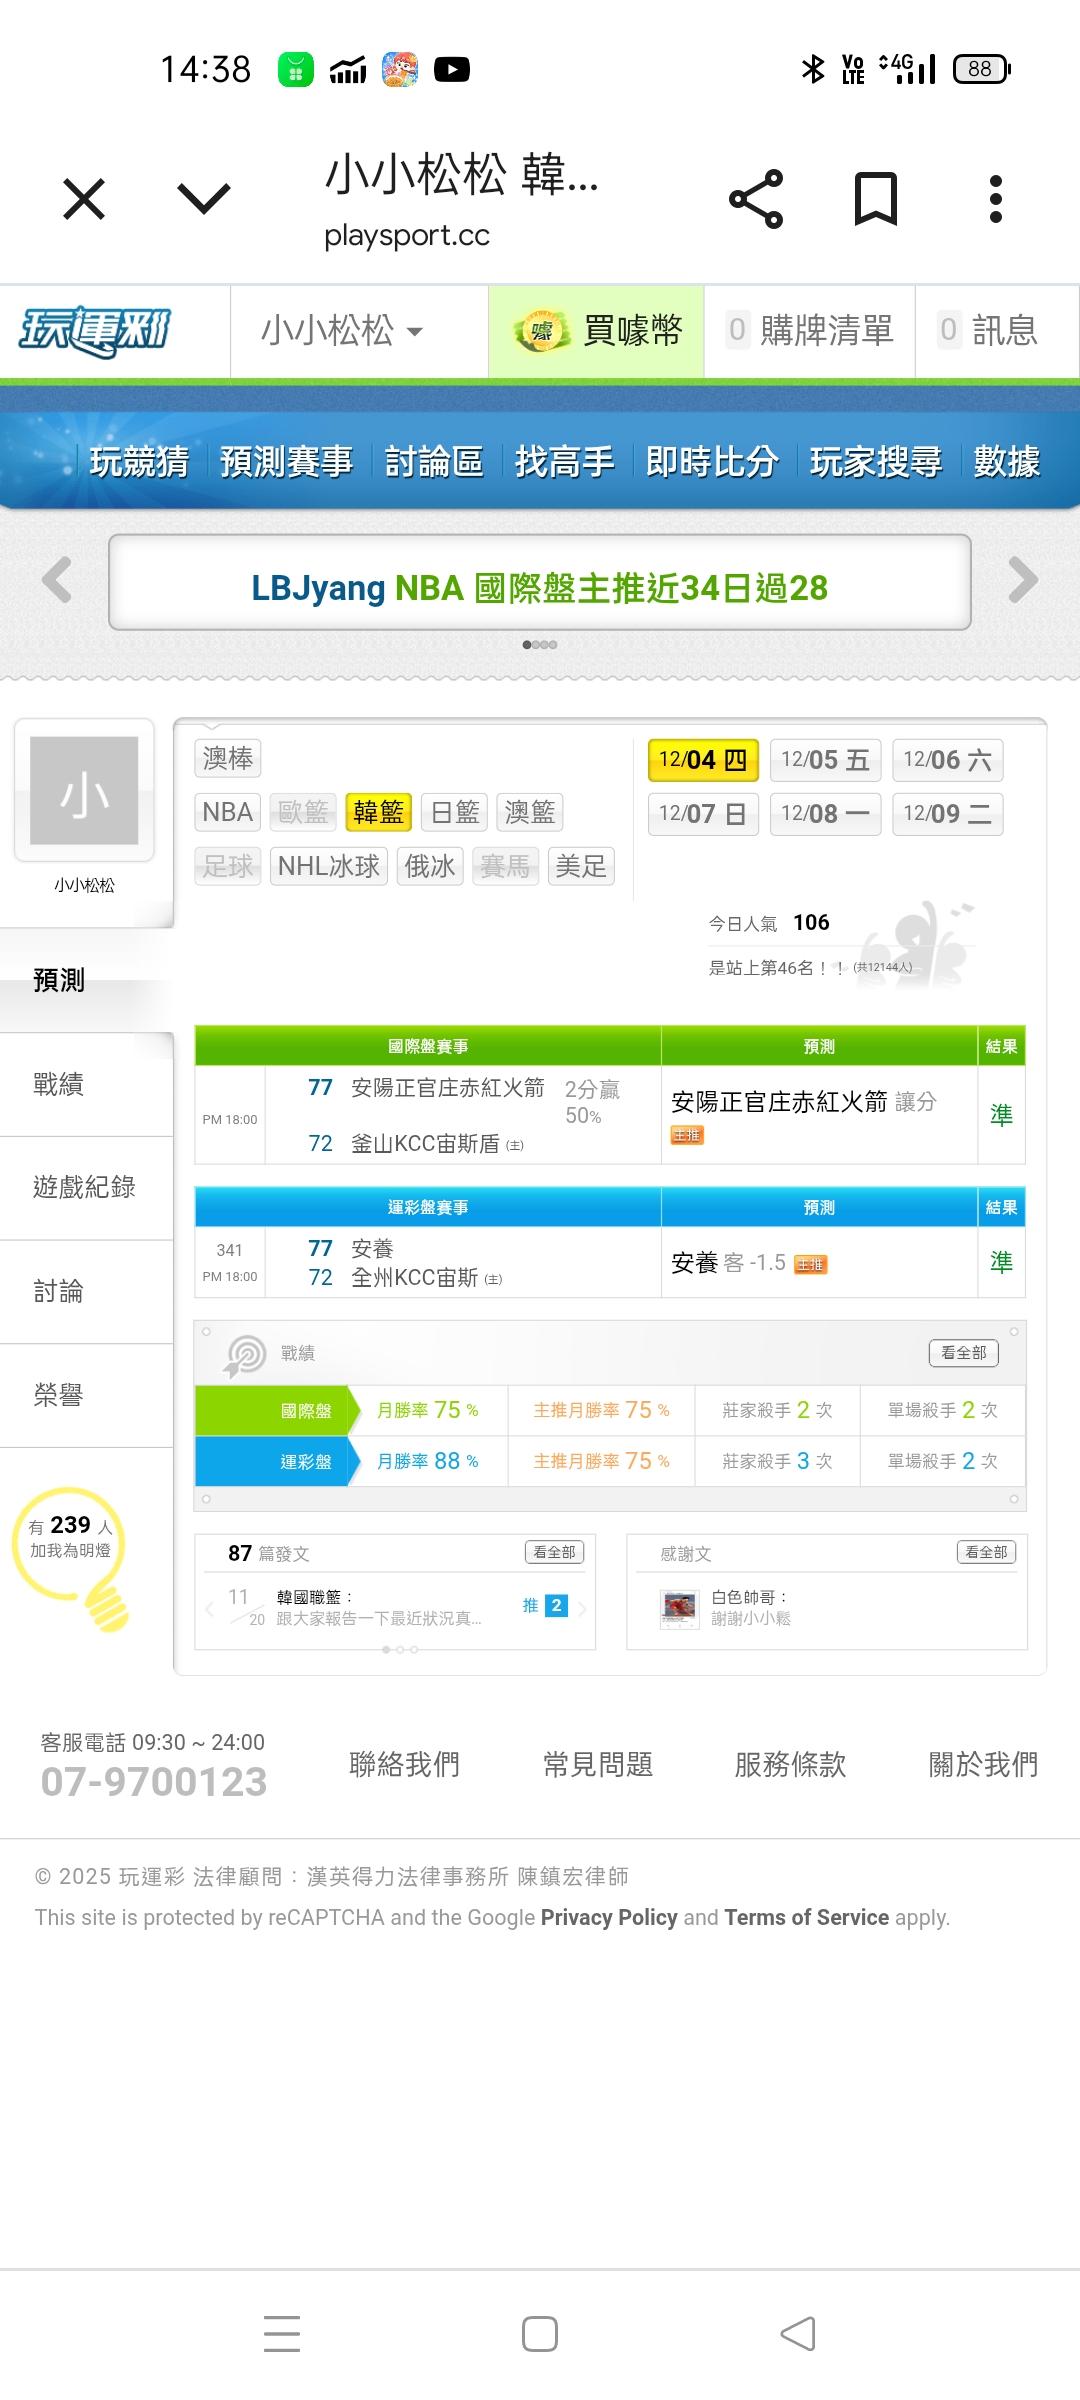
Task: Expand the 小小松松 account dropdown
Action: 342,331
